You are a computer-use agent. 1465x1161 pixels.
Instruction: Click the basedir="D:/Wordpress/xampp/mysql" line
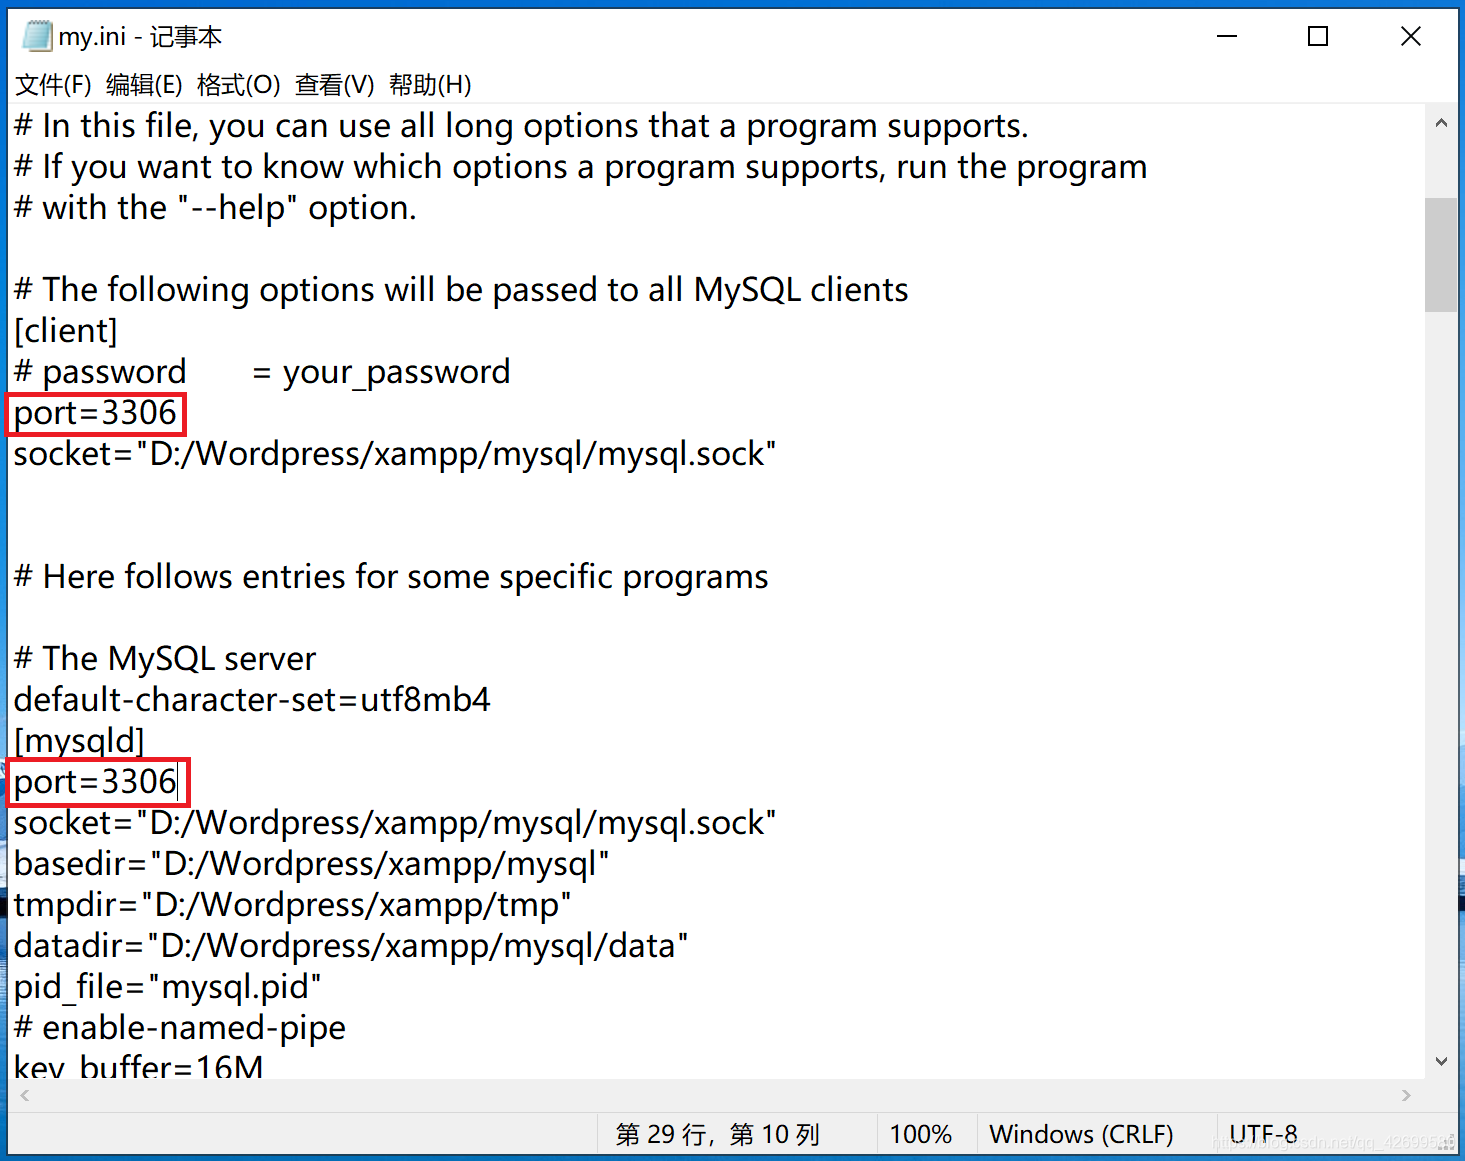[311, 864]
